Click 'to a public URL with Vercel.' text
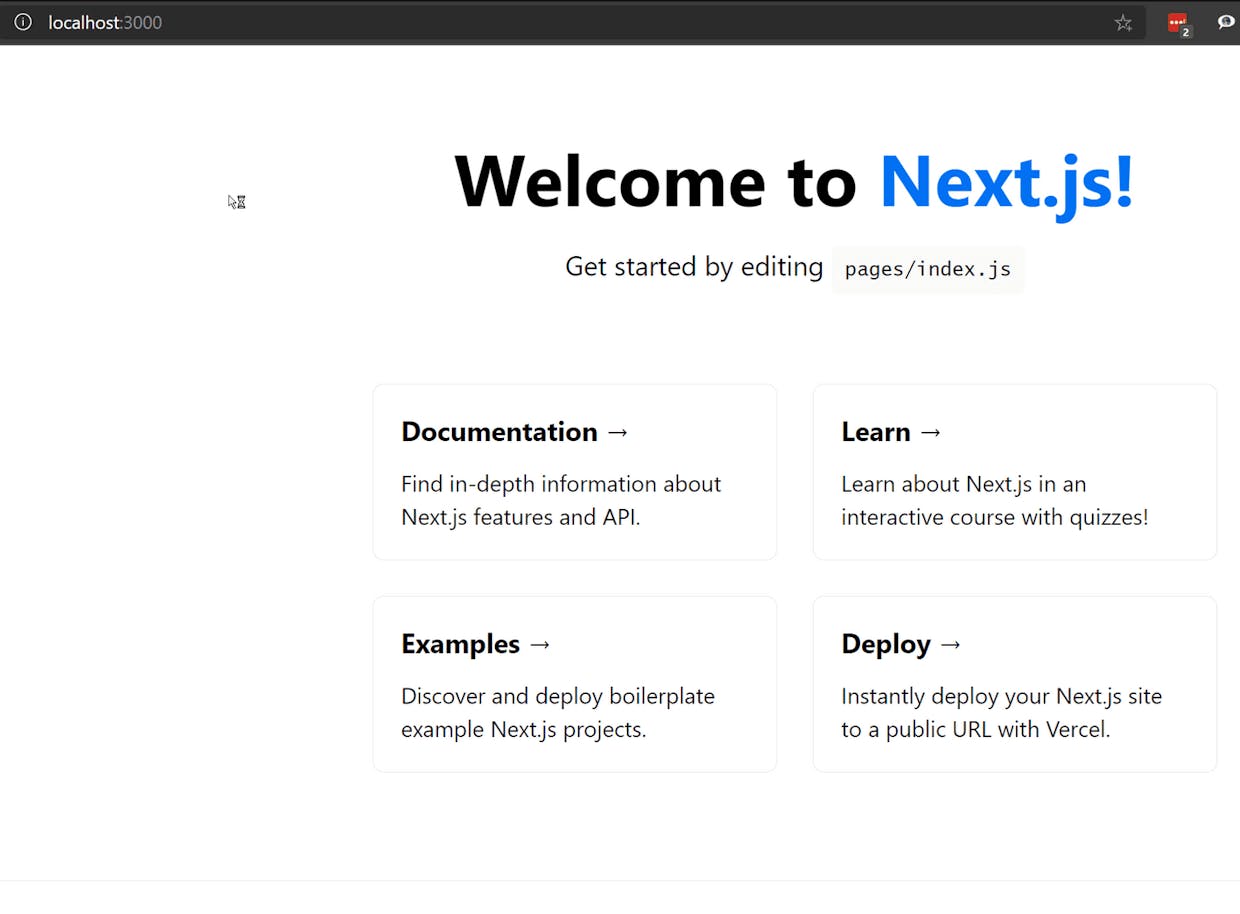The height and width of the screenshot is (914, 1240). coord(976,730)
